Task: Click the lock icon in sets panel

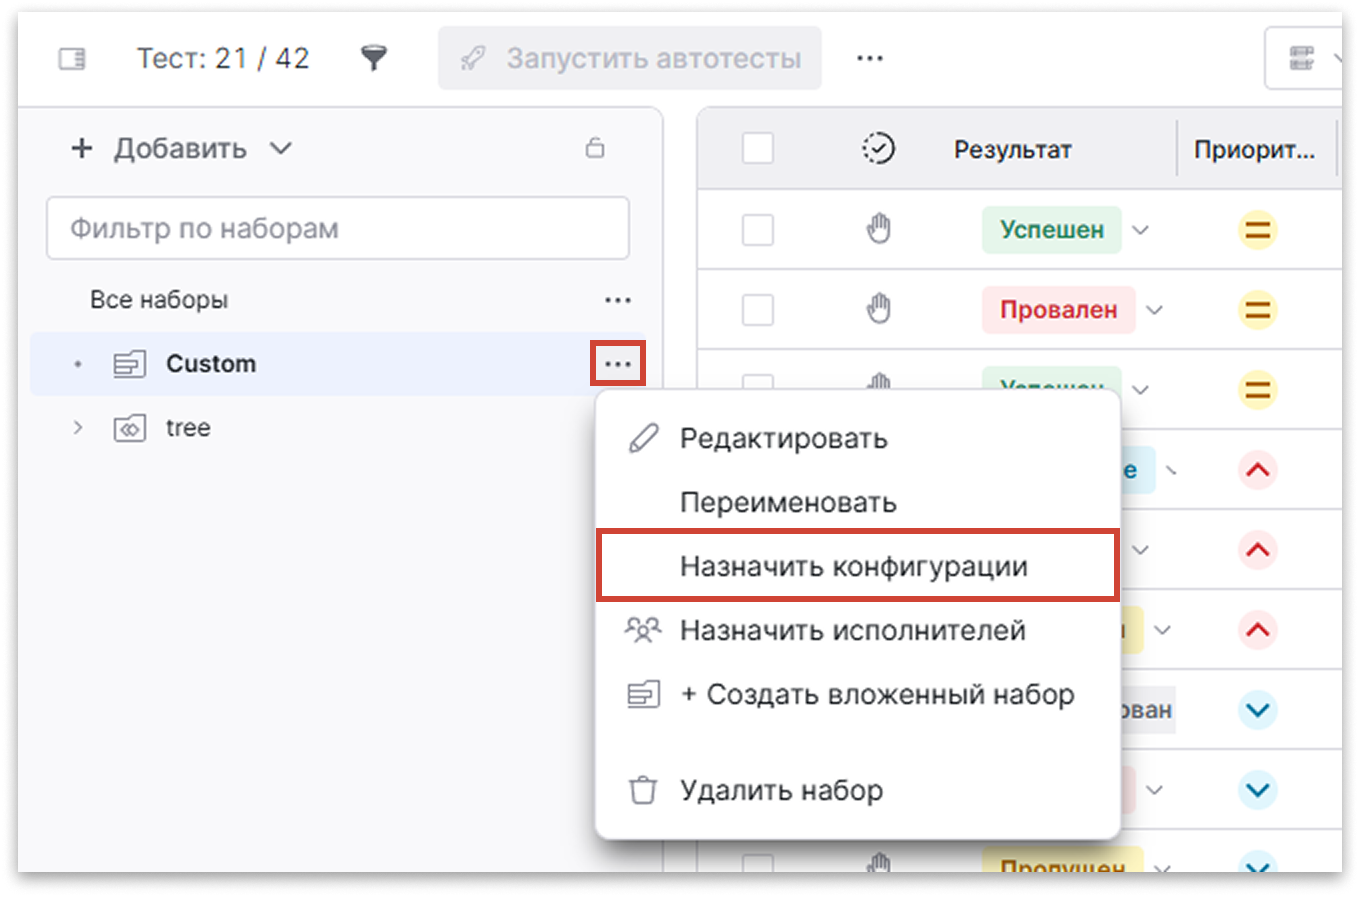Action: coord(595,148)
